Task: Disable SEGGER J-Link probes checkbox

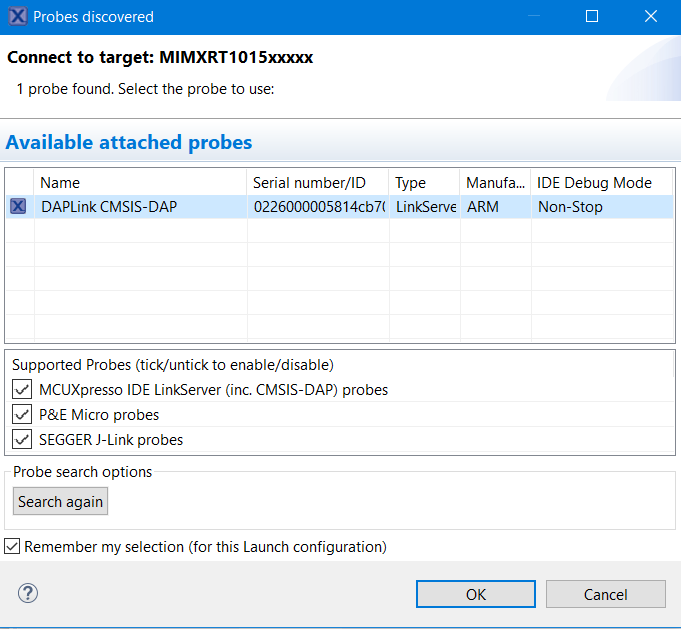Action: coord(23,439)
